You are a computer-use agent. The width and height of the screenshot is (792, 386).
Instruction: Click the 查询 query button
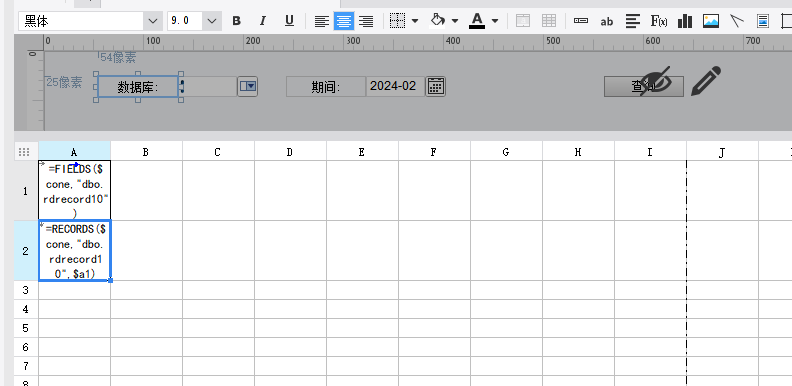pyautogui.click(x=644, y=86)
